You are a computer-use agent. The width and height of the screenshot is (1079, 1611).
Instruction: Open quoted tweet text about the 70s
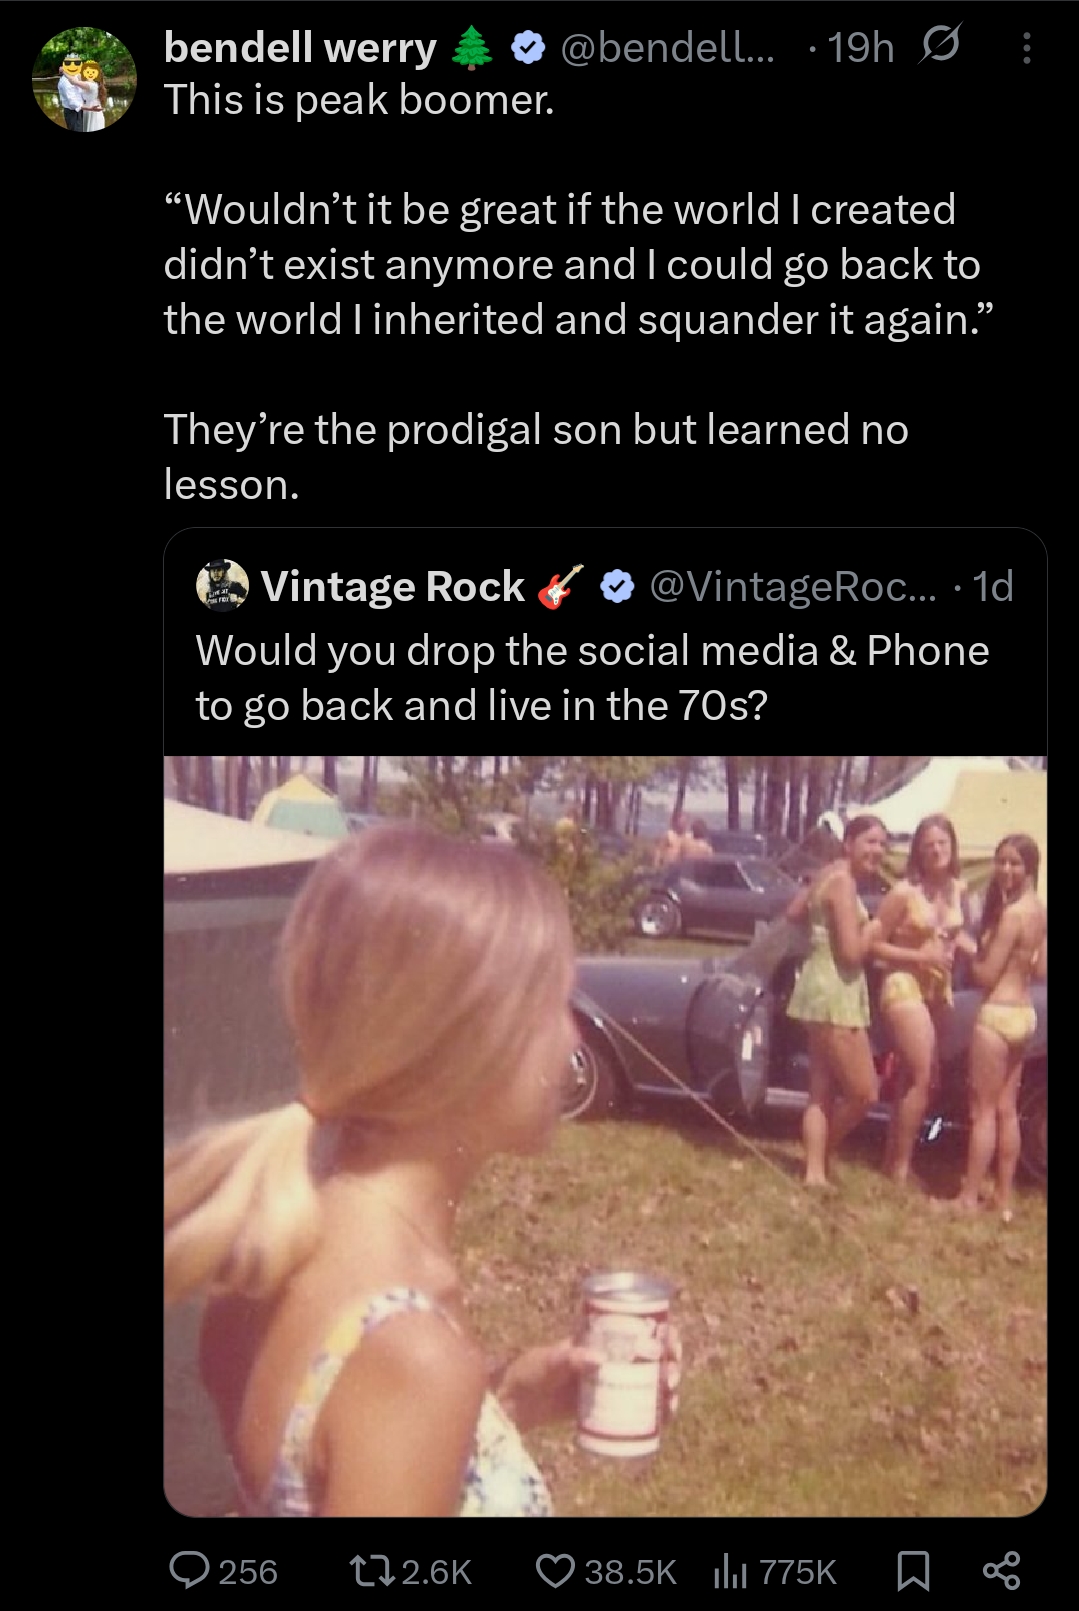592,678
